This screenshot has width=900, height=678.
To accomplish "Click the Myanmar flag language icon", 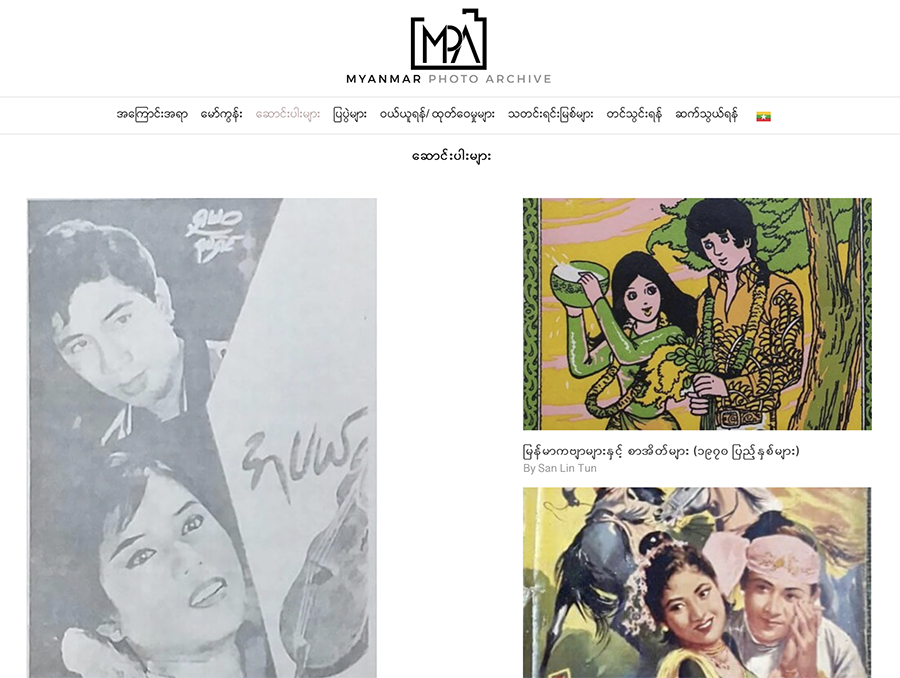I will click(x=763, y=117).
